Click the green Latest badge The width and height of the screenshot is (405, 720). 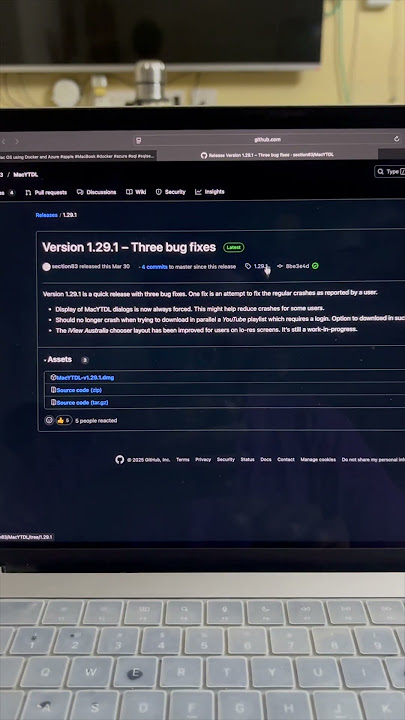234,248
